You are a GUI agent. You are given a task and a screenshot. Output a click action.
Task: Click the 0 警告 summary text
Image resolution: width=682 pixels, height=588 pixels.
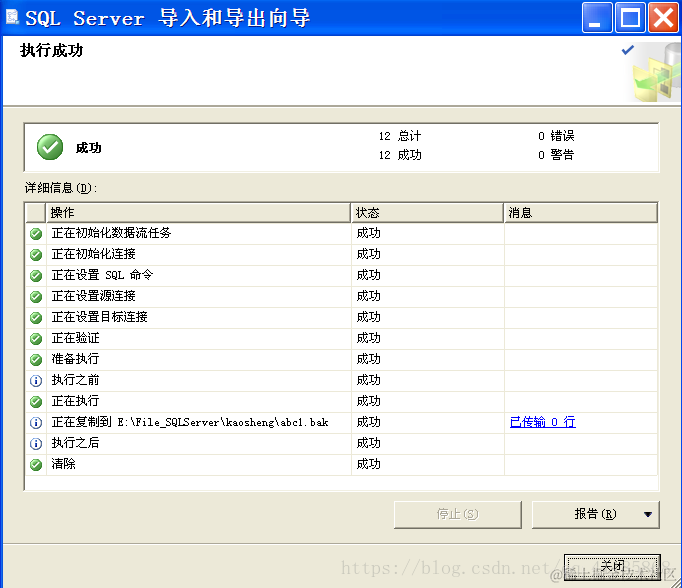[x=556, y=155]
